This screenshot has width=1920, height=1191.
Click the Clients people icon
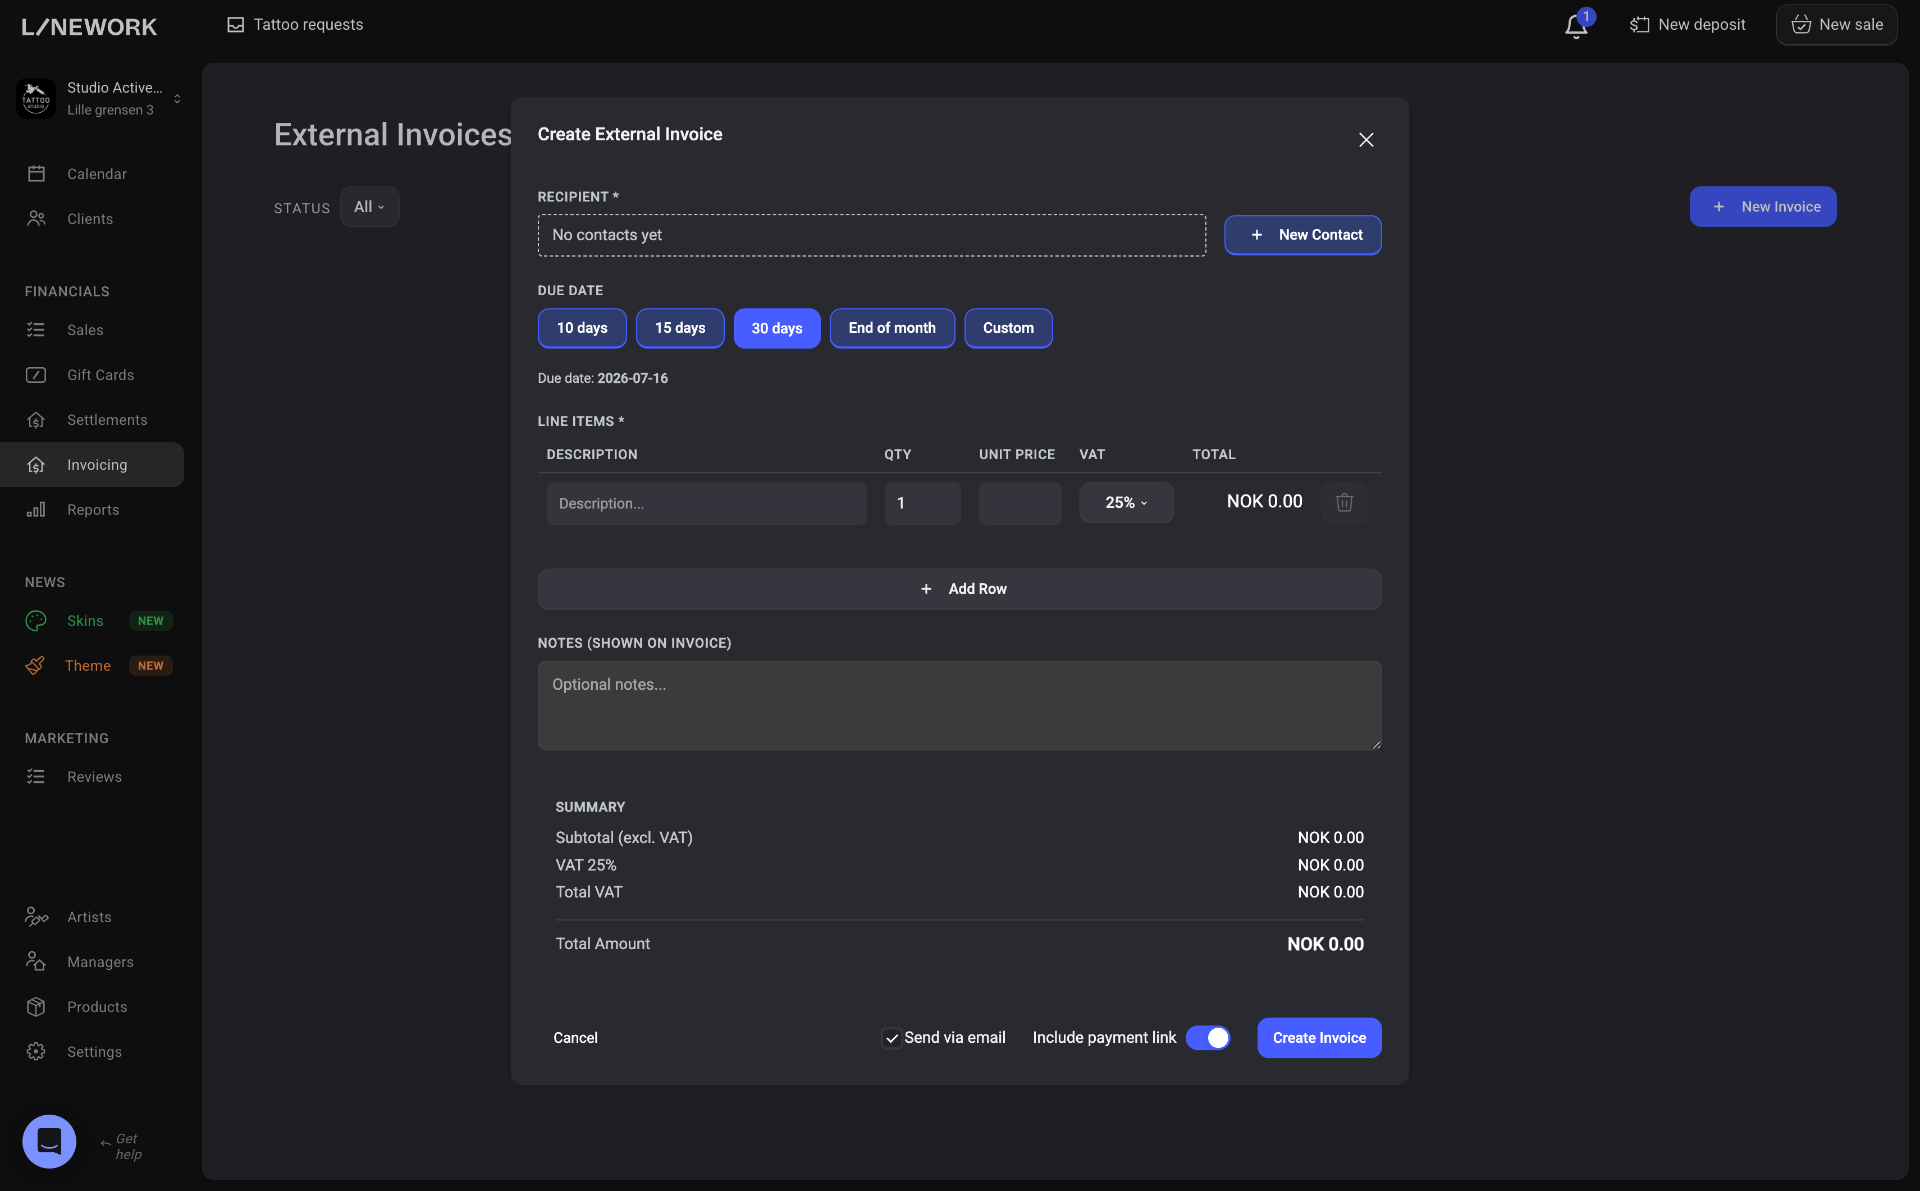[x=36, y=219]
